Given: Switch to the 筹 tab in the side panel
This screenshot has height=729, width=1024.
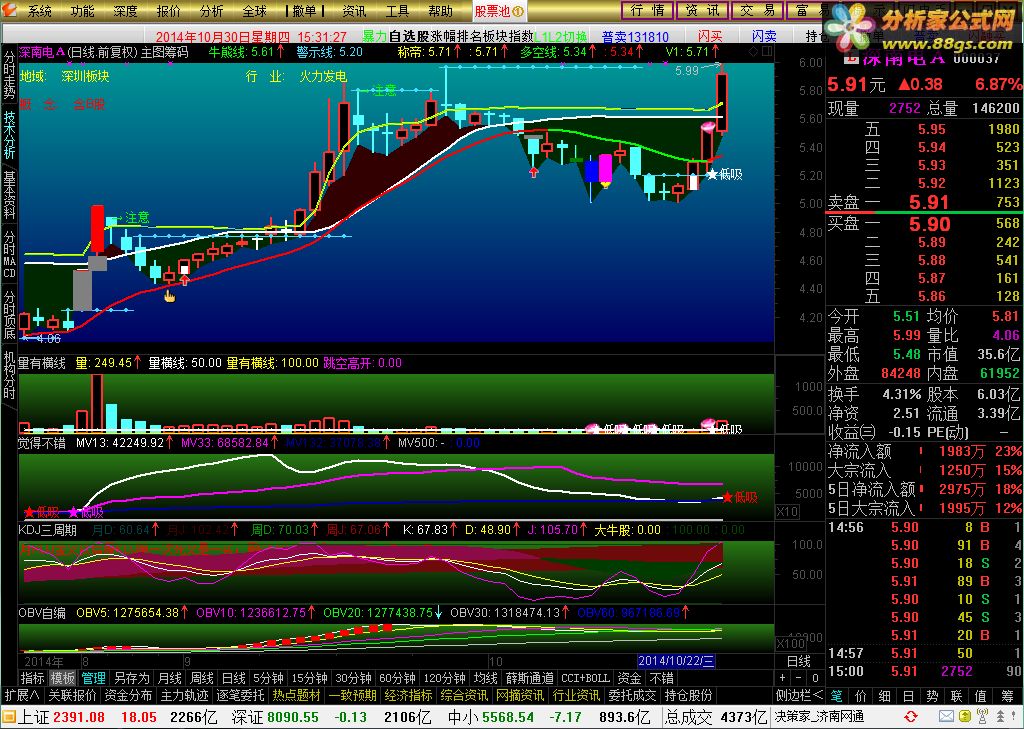Looking at the screenshot, I should coord(1006,696).
